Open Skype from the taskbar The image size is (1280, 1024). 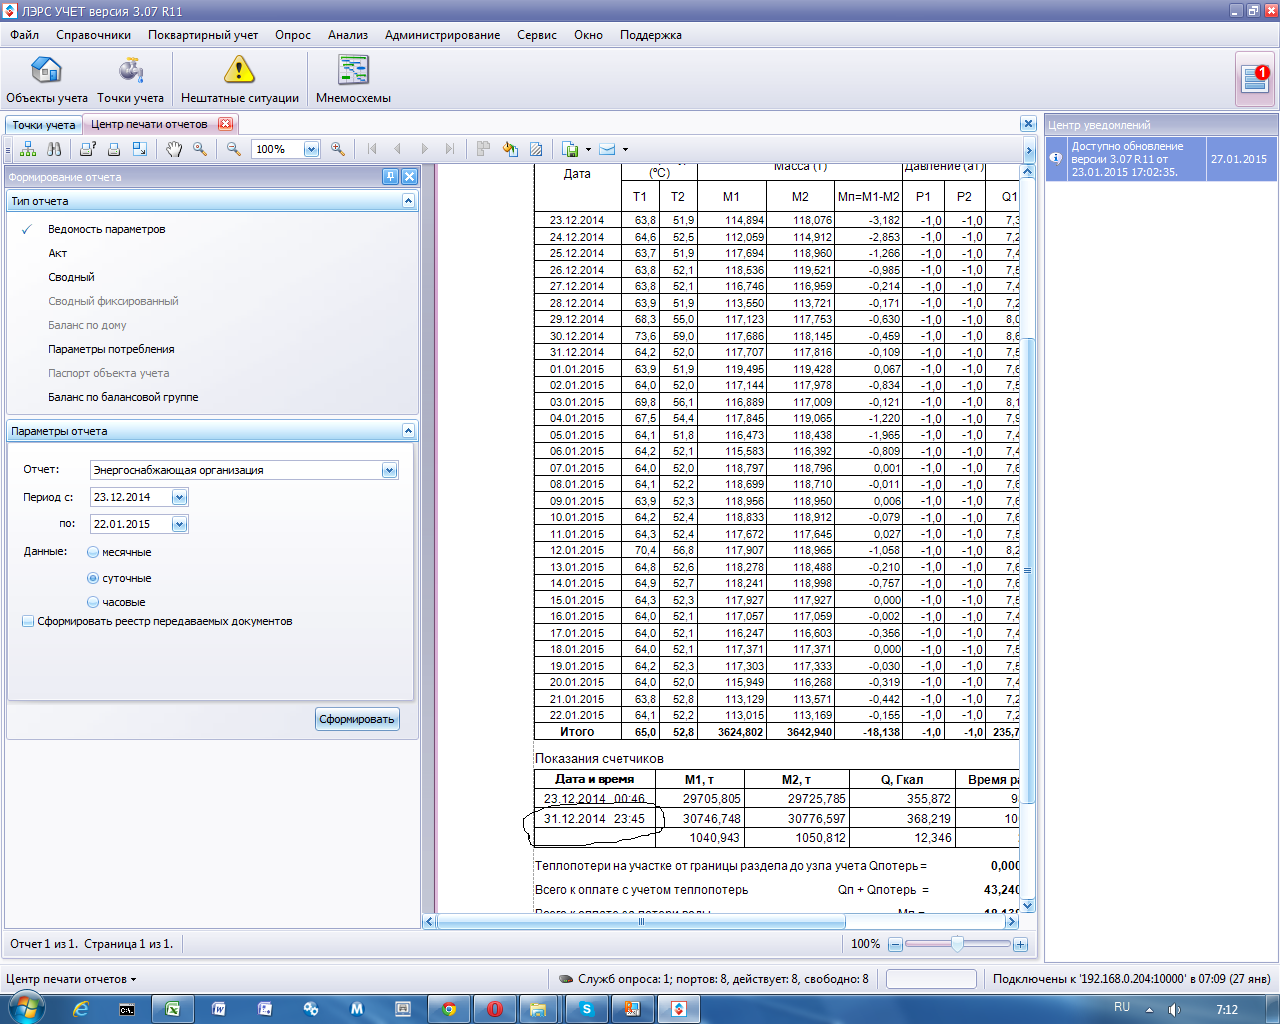(x=587, y=1009)
